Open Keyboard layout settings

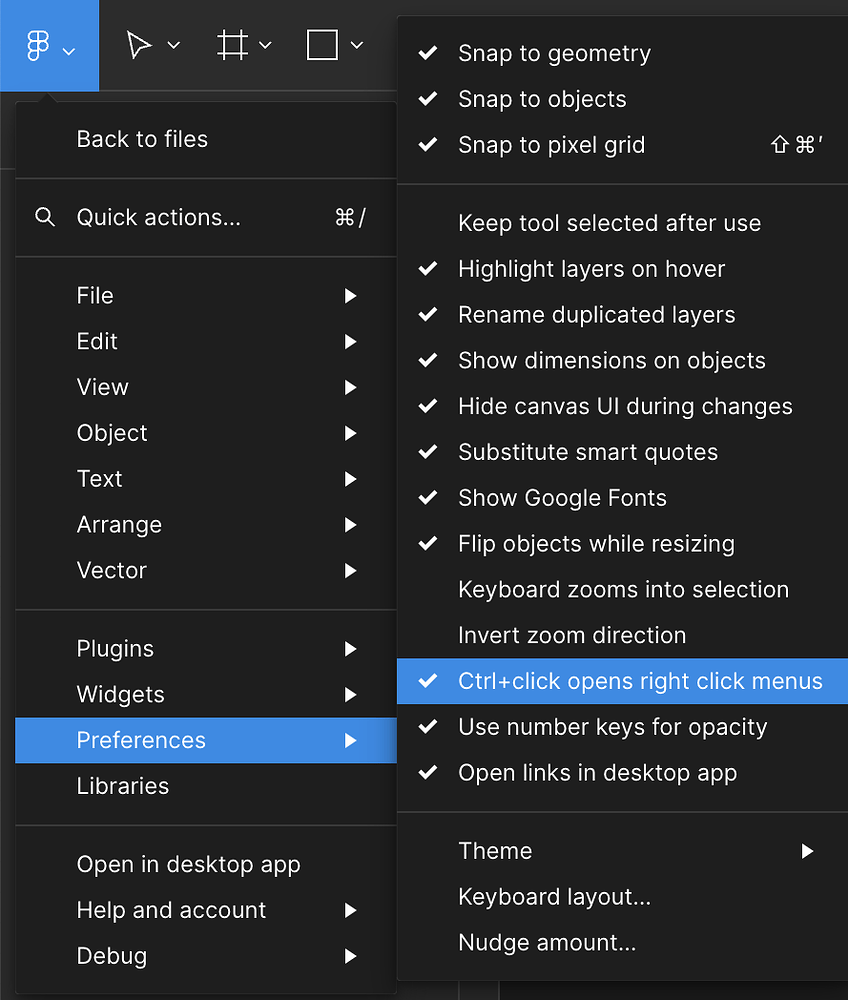554,897
